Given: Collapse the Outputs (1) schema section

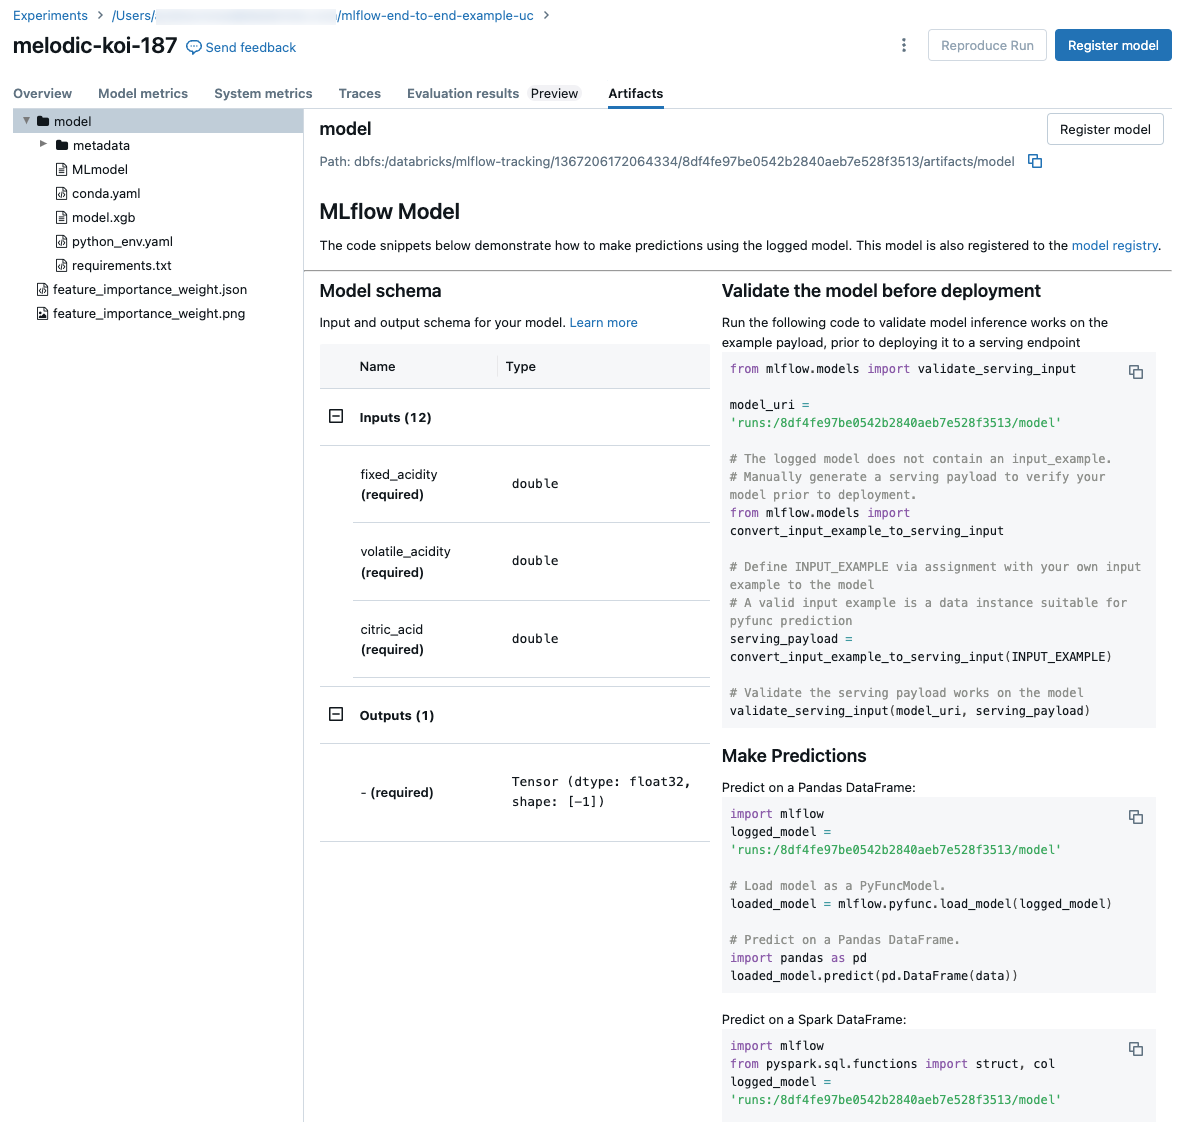Looking at the screenshot, I should click(336, 714).
